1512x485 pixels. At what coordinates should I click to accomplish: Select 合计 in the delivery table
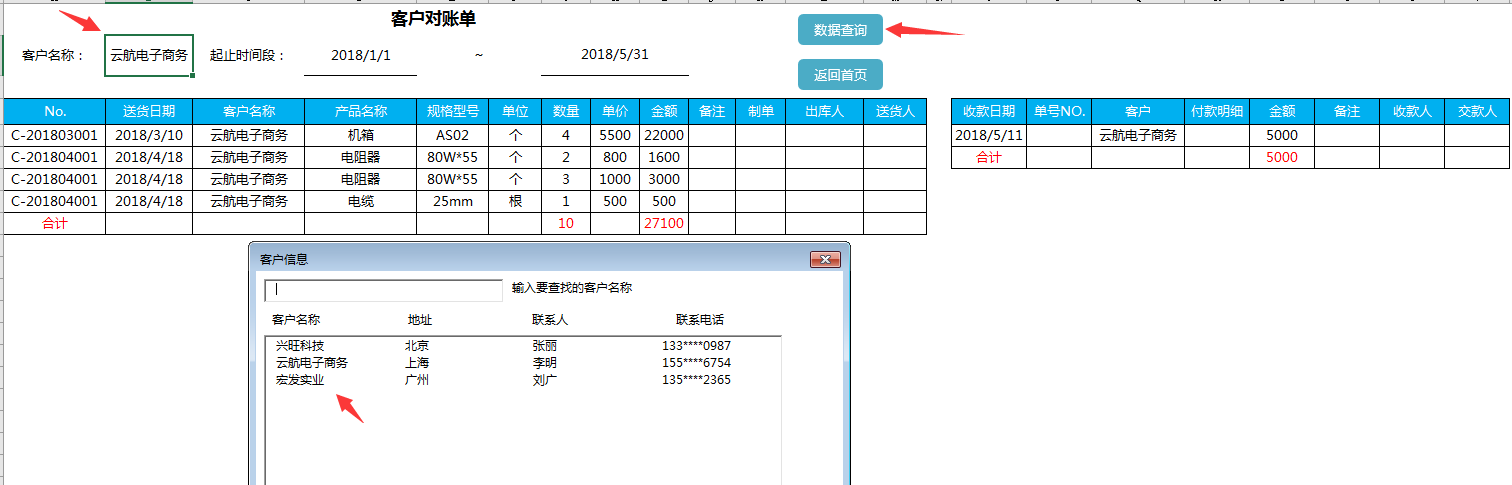[55, 223]
